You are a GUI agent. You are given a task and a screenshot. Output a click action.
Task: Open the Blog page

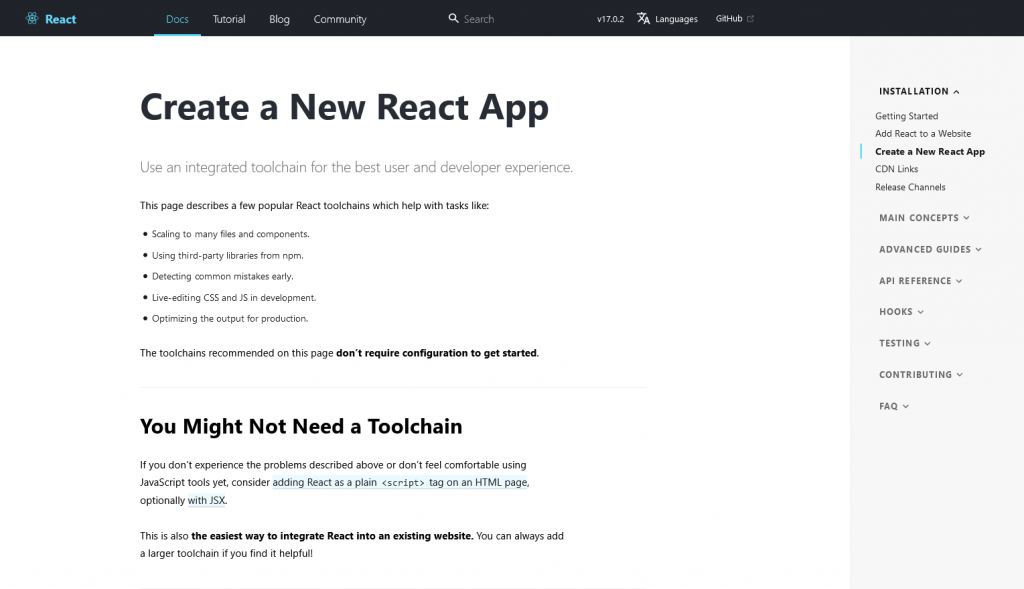coord(279,19)
